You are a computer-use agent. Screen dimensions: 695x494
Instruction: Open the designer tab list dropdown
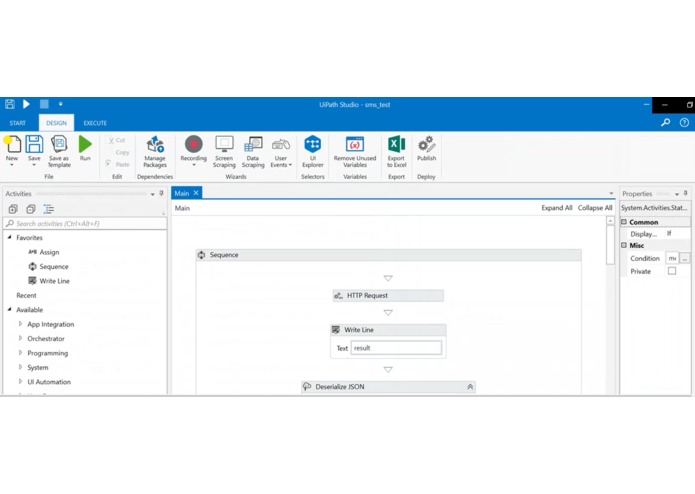pyautogui.click(x=611, y=193)
